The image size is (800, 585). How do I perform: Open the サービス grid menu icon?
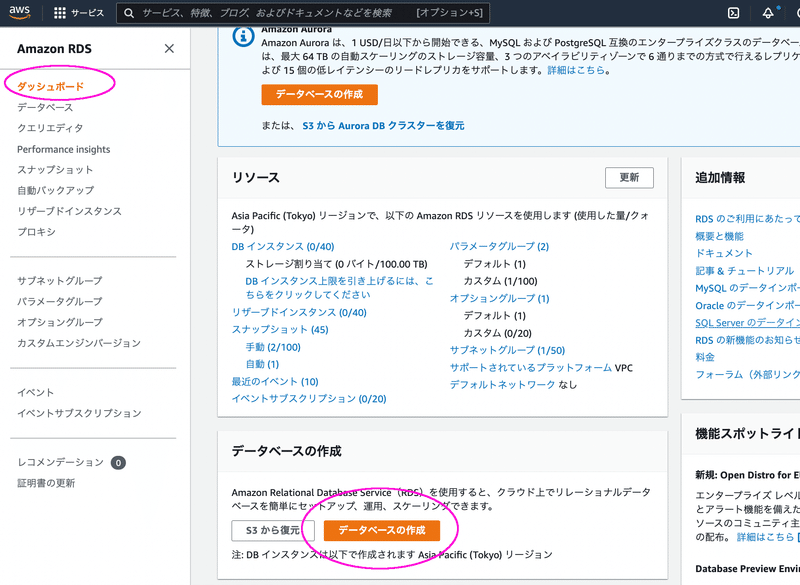60,13
